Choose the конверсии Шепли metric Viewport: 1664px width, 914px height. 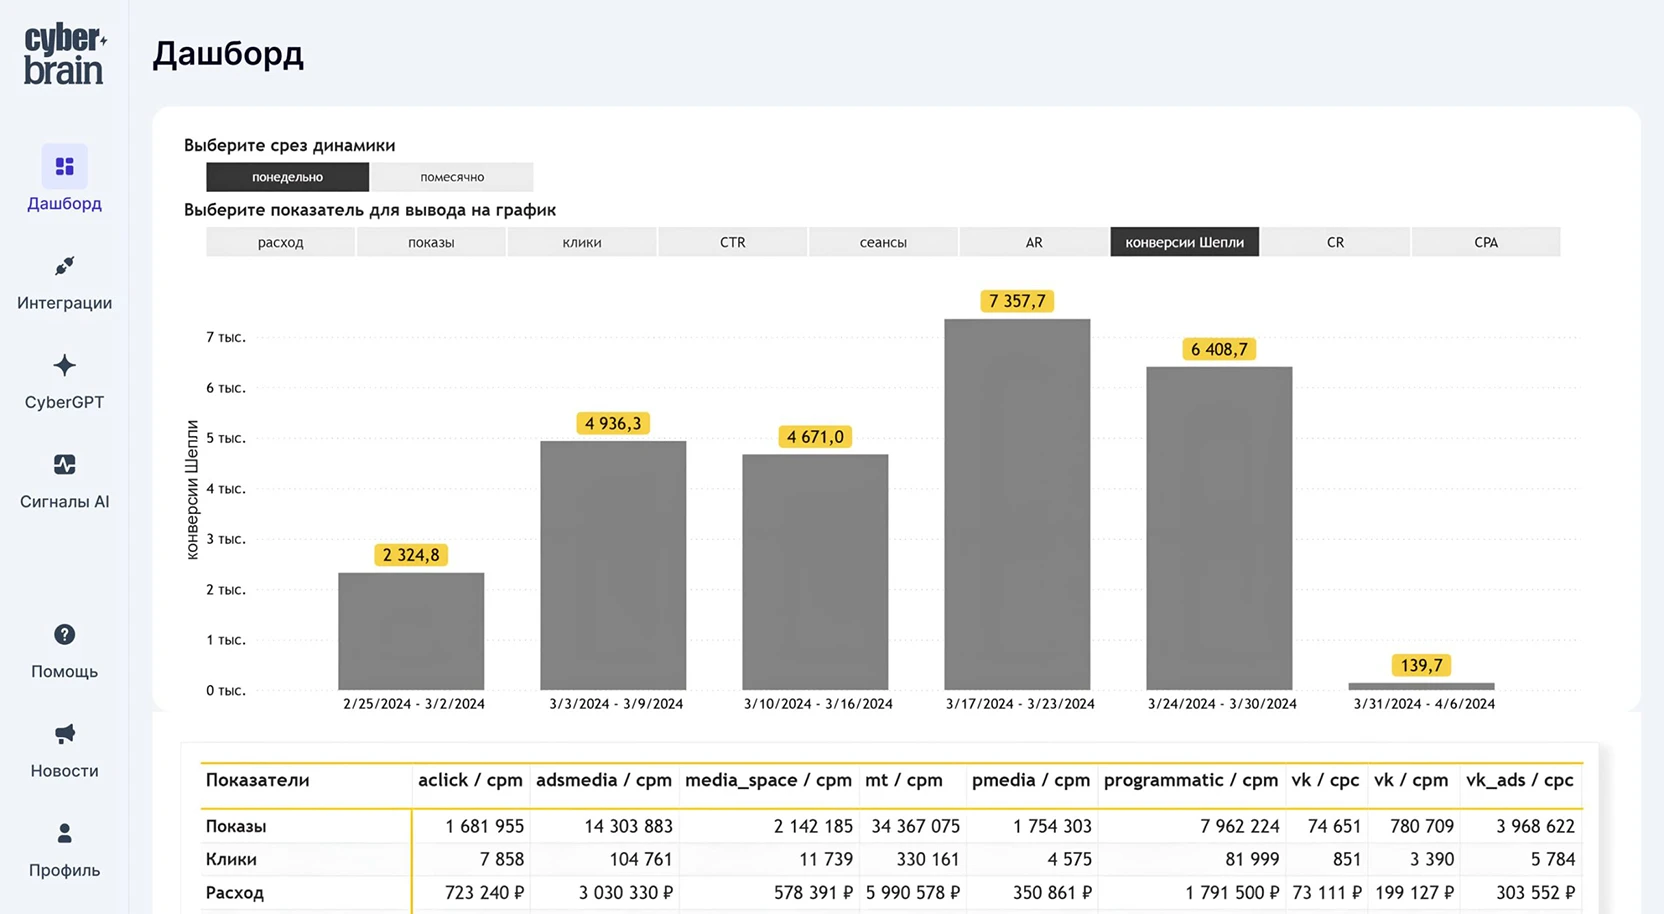(1184, 242)
